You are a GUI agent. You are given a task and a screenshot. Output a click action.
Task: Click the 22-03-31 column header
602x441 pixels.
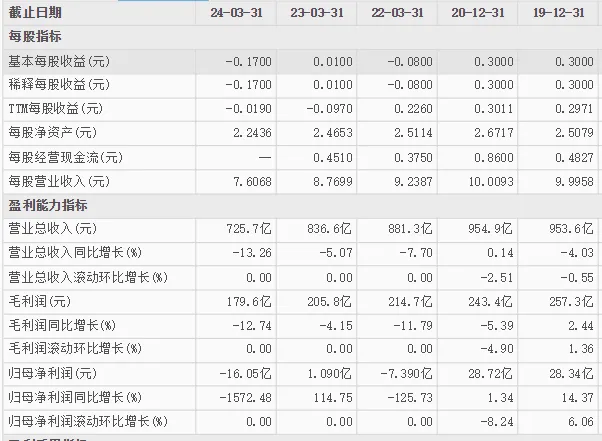click(x=397, y=13)
